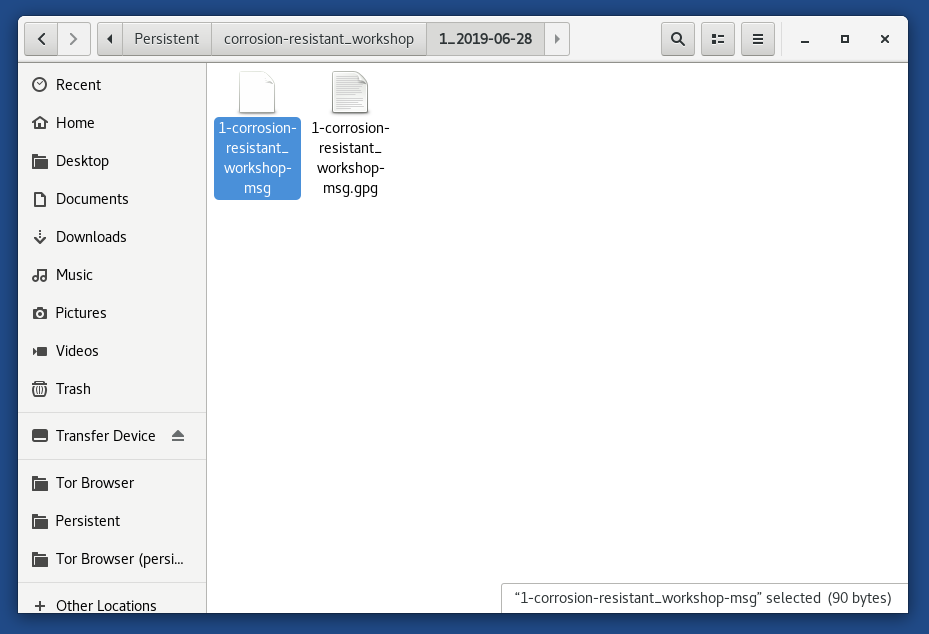Screen dimensions: 929x634
Task: Open the Tor Browser bookmark
Action: [112, 483]
